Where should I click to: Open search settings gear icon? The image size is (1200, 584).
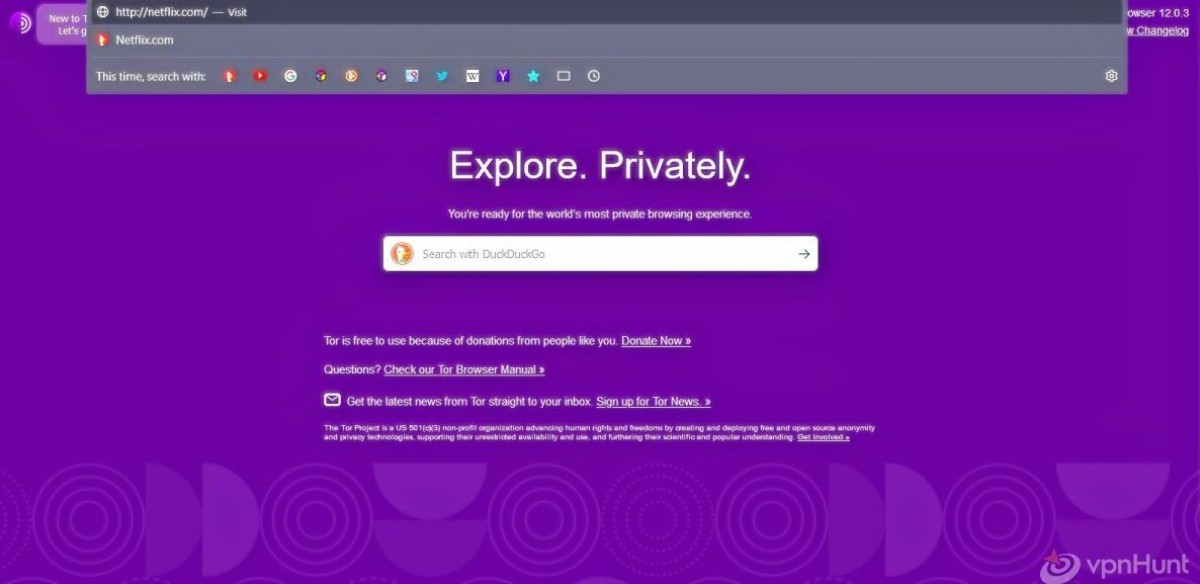pos(1111,76)
